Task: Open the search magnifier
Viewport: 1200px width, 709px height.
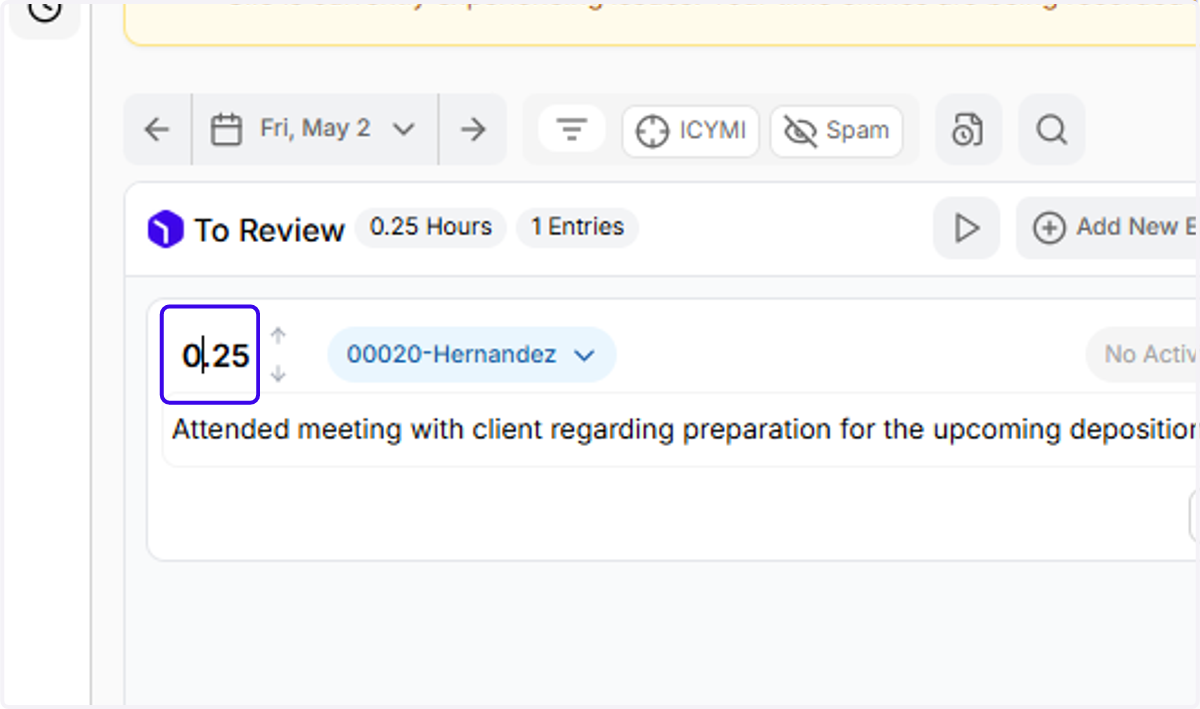Action: (1051, 129)
